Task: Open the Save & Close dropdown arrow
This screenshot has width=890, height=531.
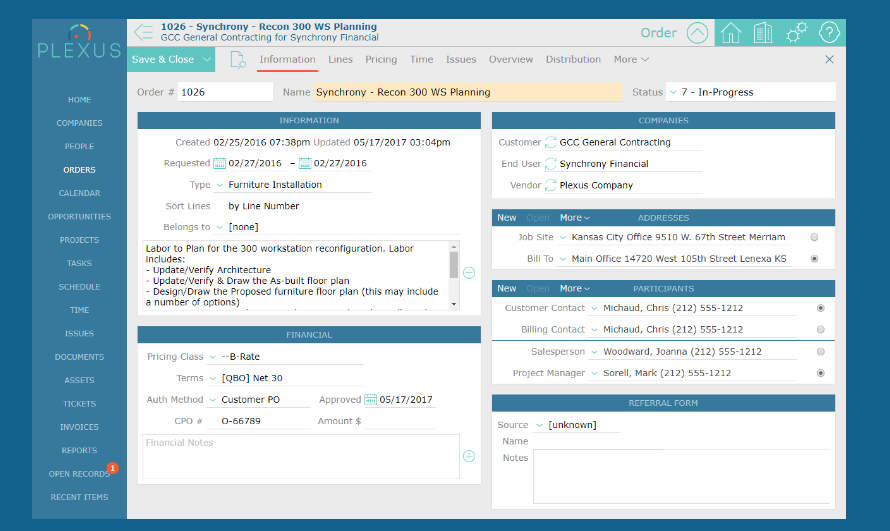Action: pos(207,60)
